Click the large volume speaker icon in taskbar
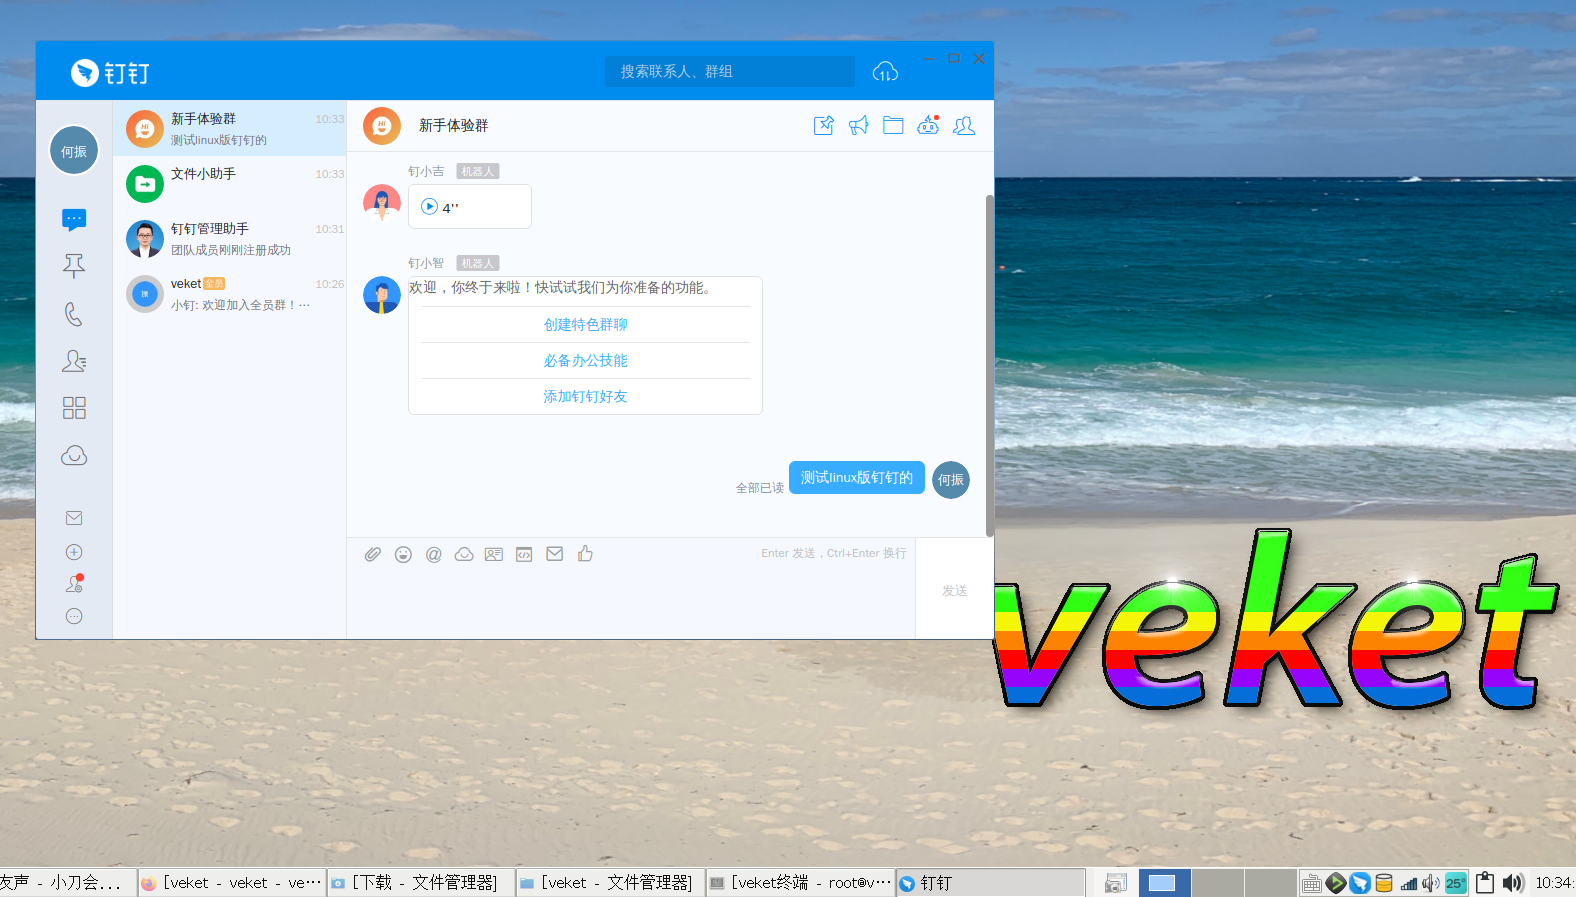 pyautogui.click(x=1514, y=883)
